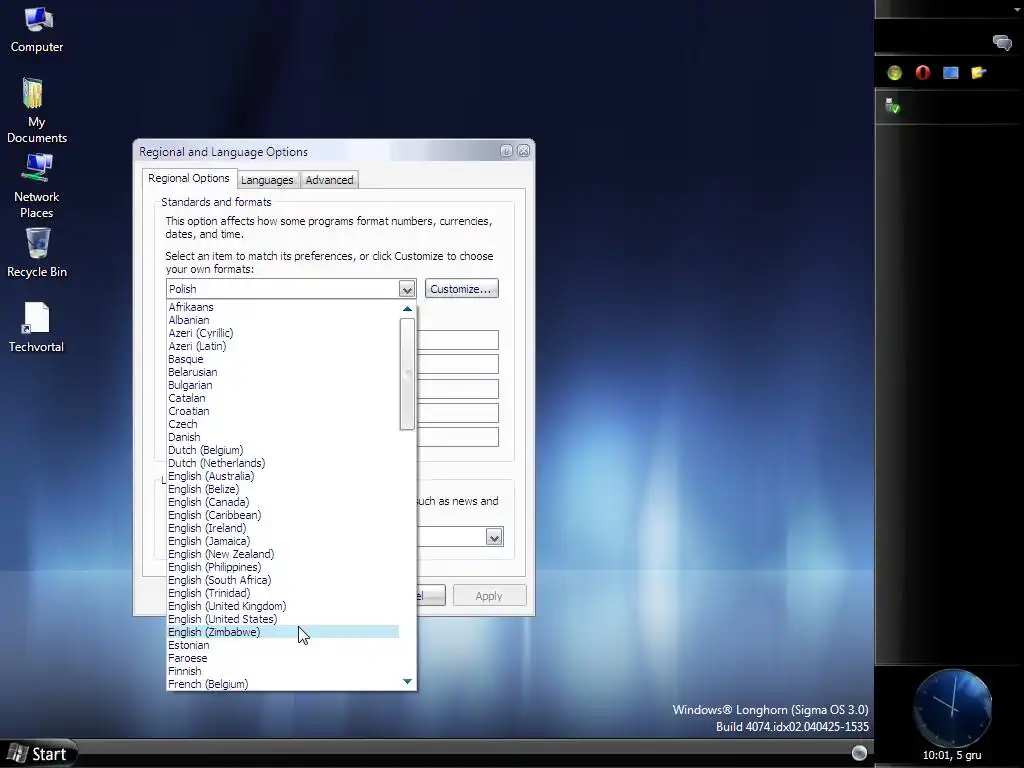The width and height of the screenshot is (1024, 768).
Task: Select Belarusian in the list
Action: [283, 372]
